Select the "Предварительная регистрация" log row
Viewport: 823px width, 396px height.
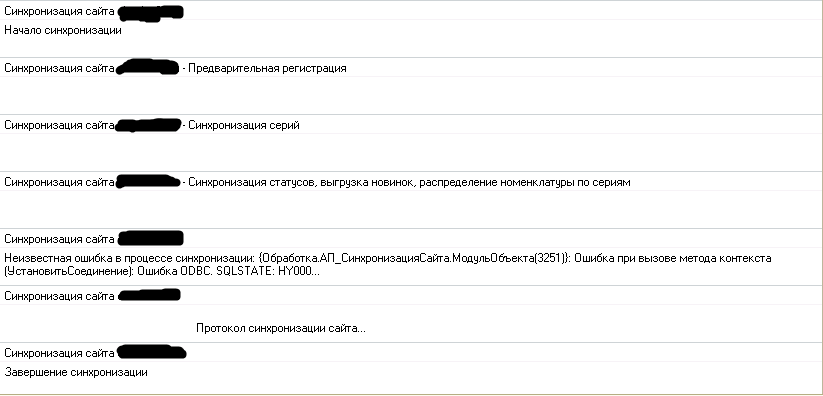coord(411,68)
